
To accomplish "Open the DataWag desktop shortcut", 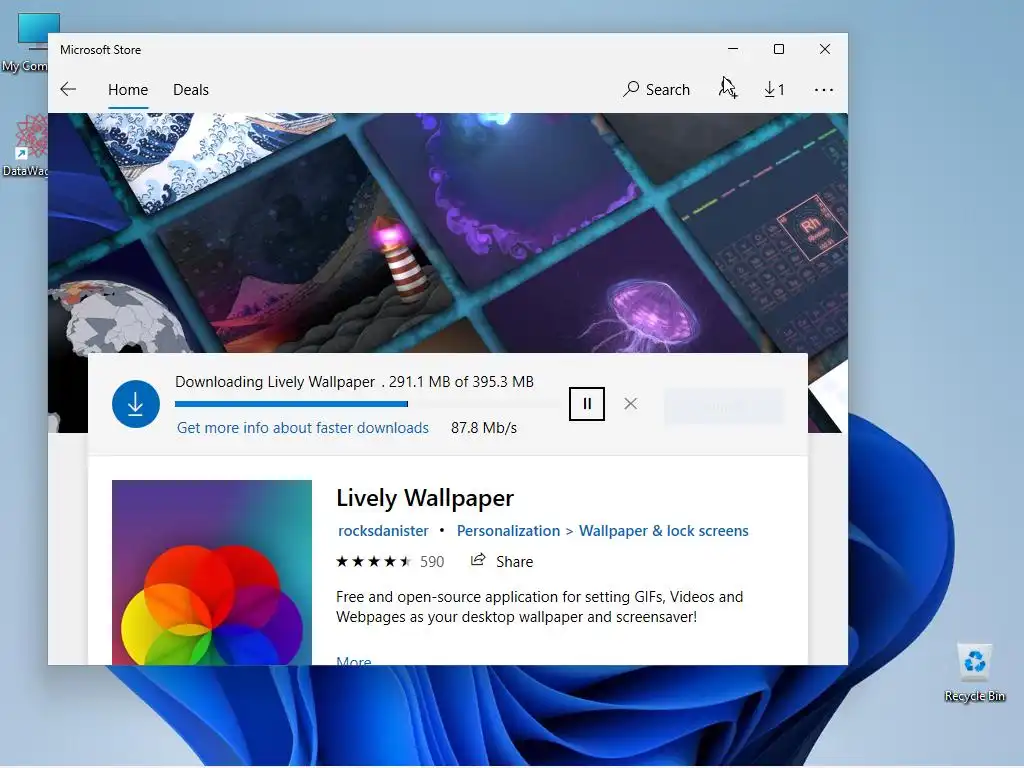I will (x=26, y=146).
